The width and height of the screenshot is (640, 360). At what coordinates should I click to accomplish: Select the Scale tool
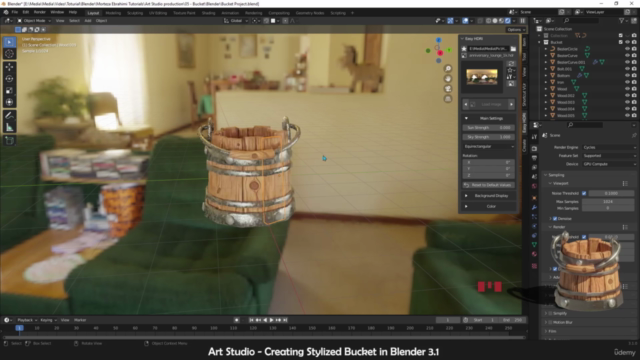coord(9,90)
